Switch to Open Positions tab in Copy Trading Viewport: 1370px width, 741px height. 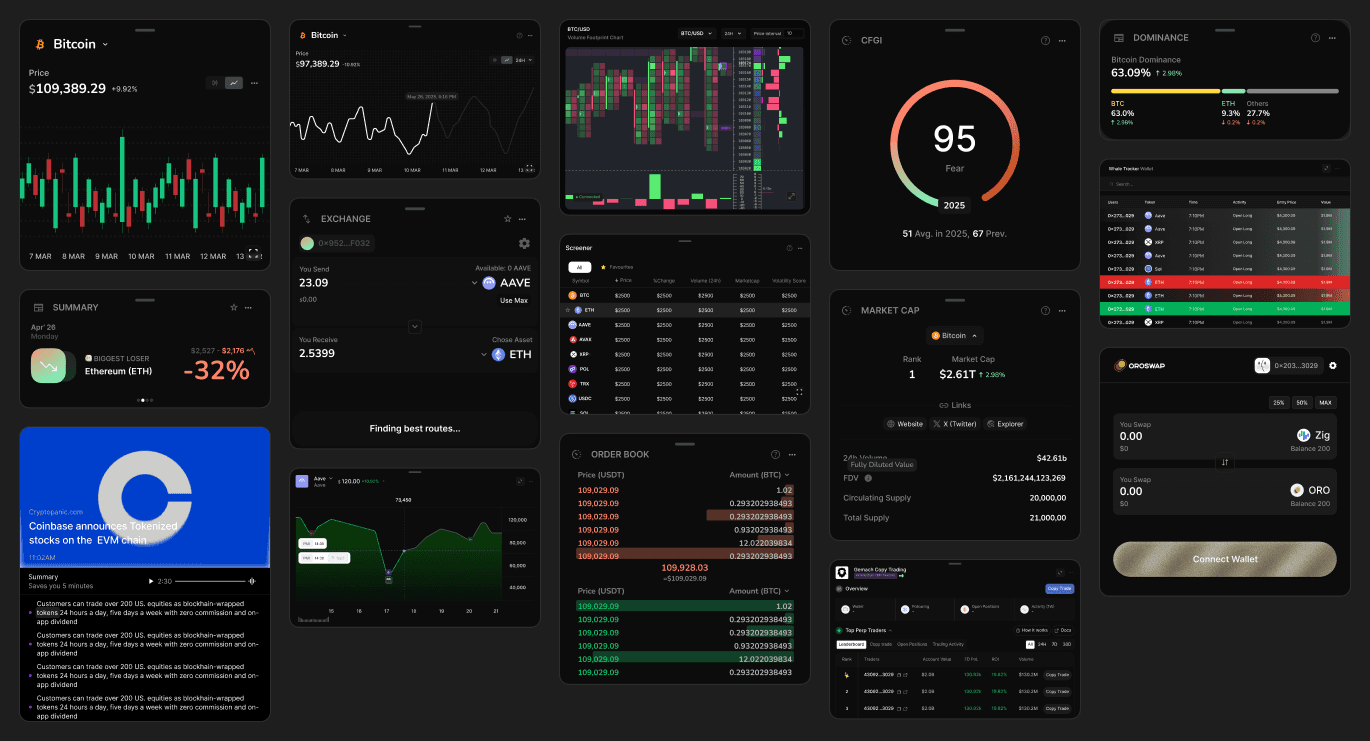[x=912, y=644]
